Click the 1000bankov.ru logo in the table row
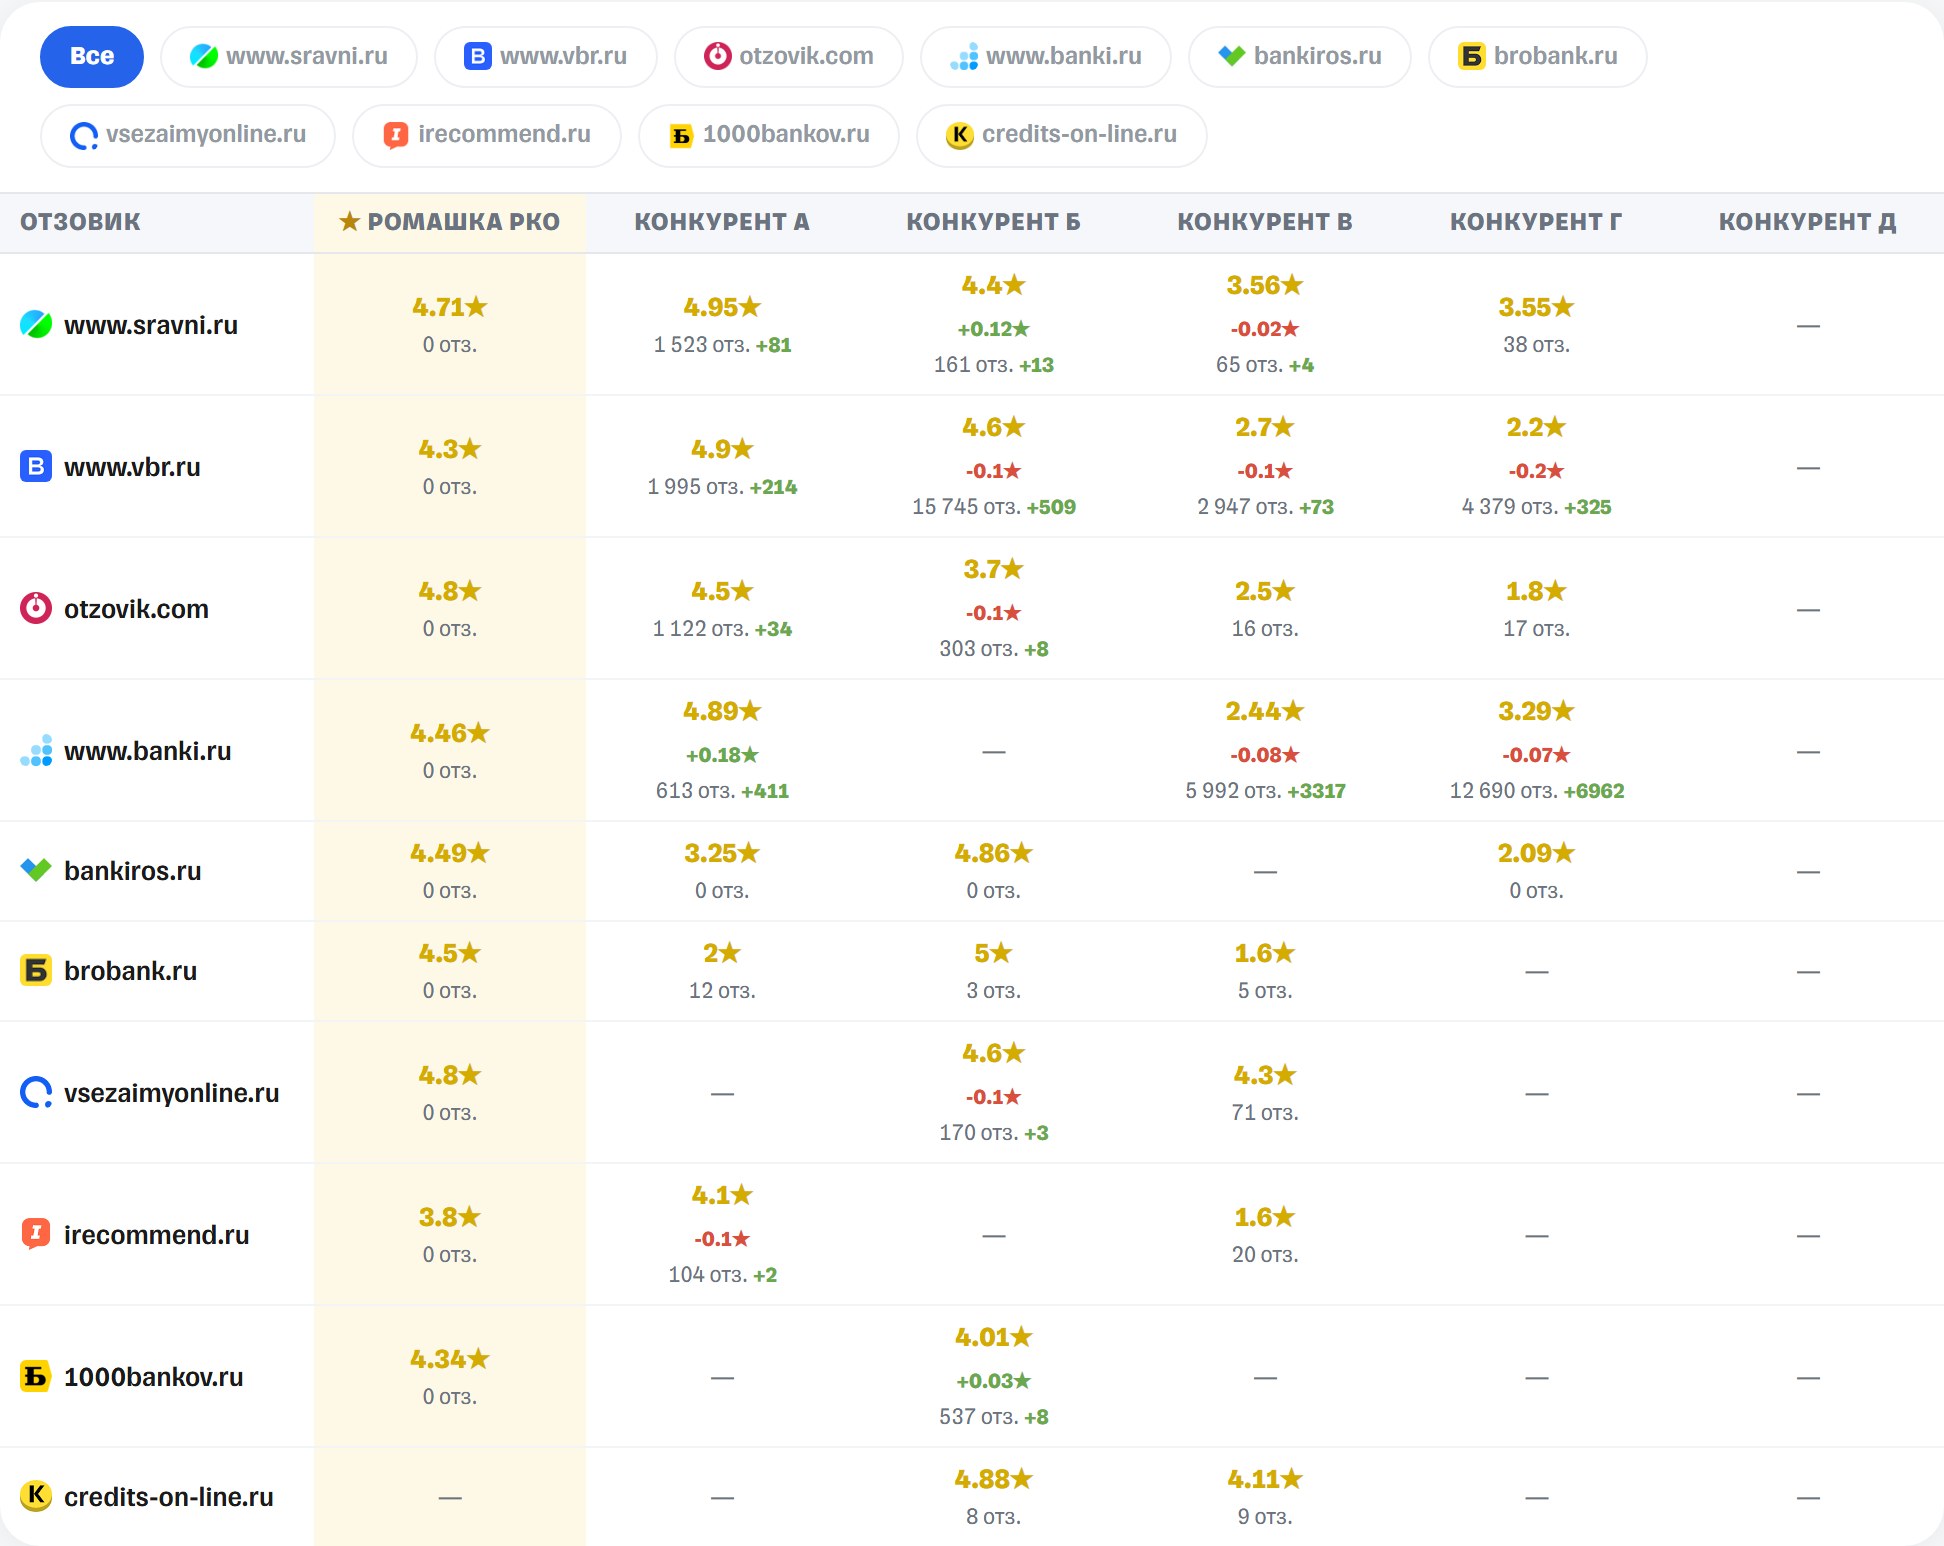 (36, 1377)
